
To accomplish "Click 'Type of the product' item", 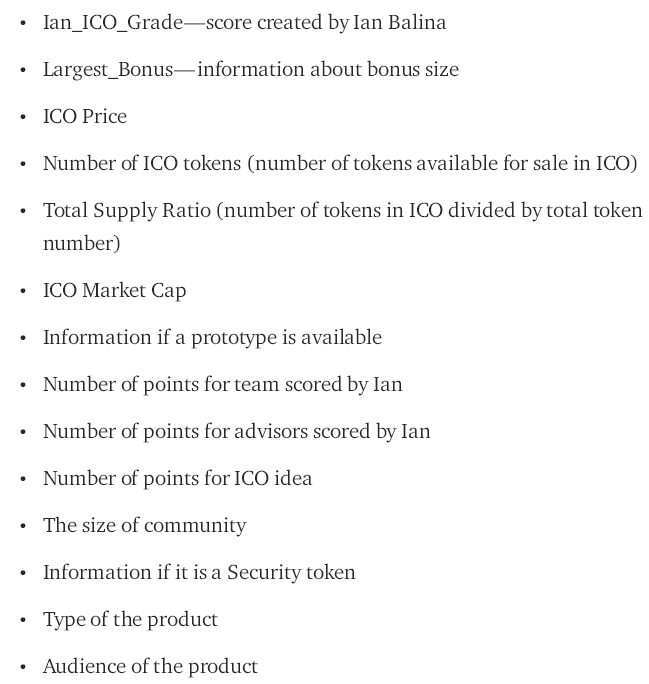I will [x=130, y=619].
